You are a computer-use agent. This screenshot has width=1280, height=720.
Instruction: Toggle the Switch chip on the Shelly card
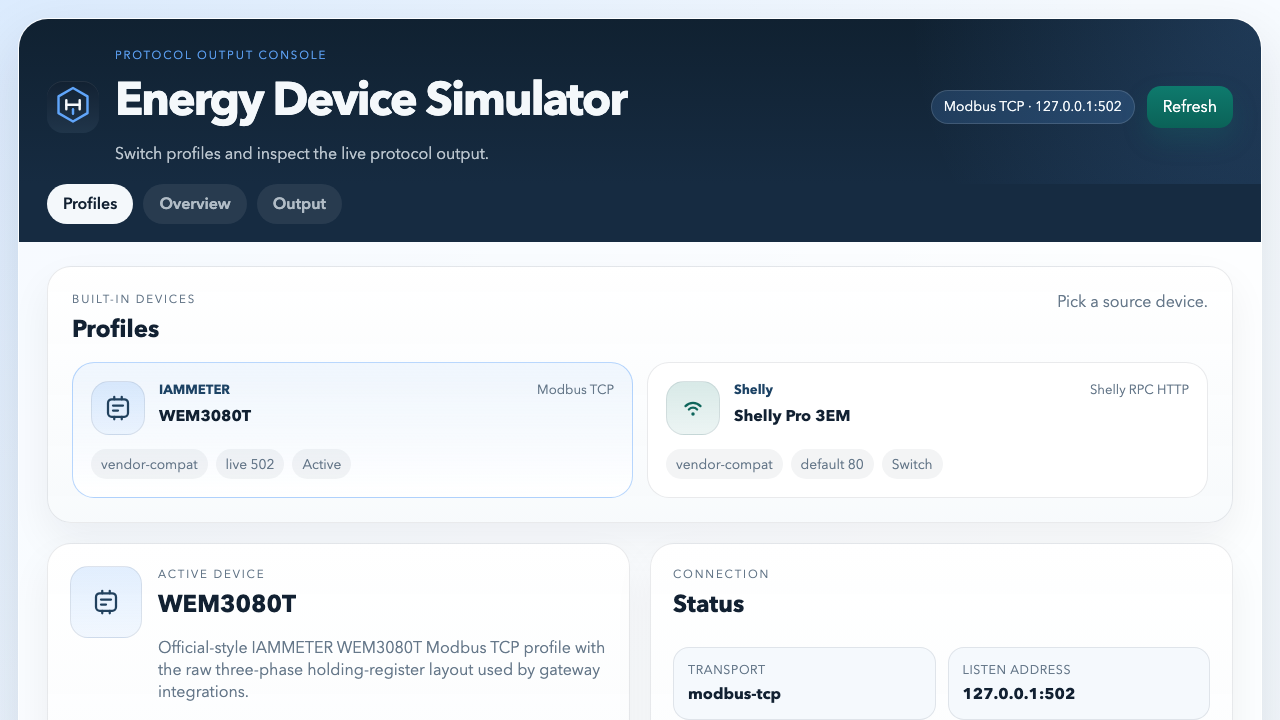click(912, 463)
